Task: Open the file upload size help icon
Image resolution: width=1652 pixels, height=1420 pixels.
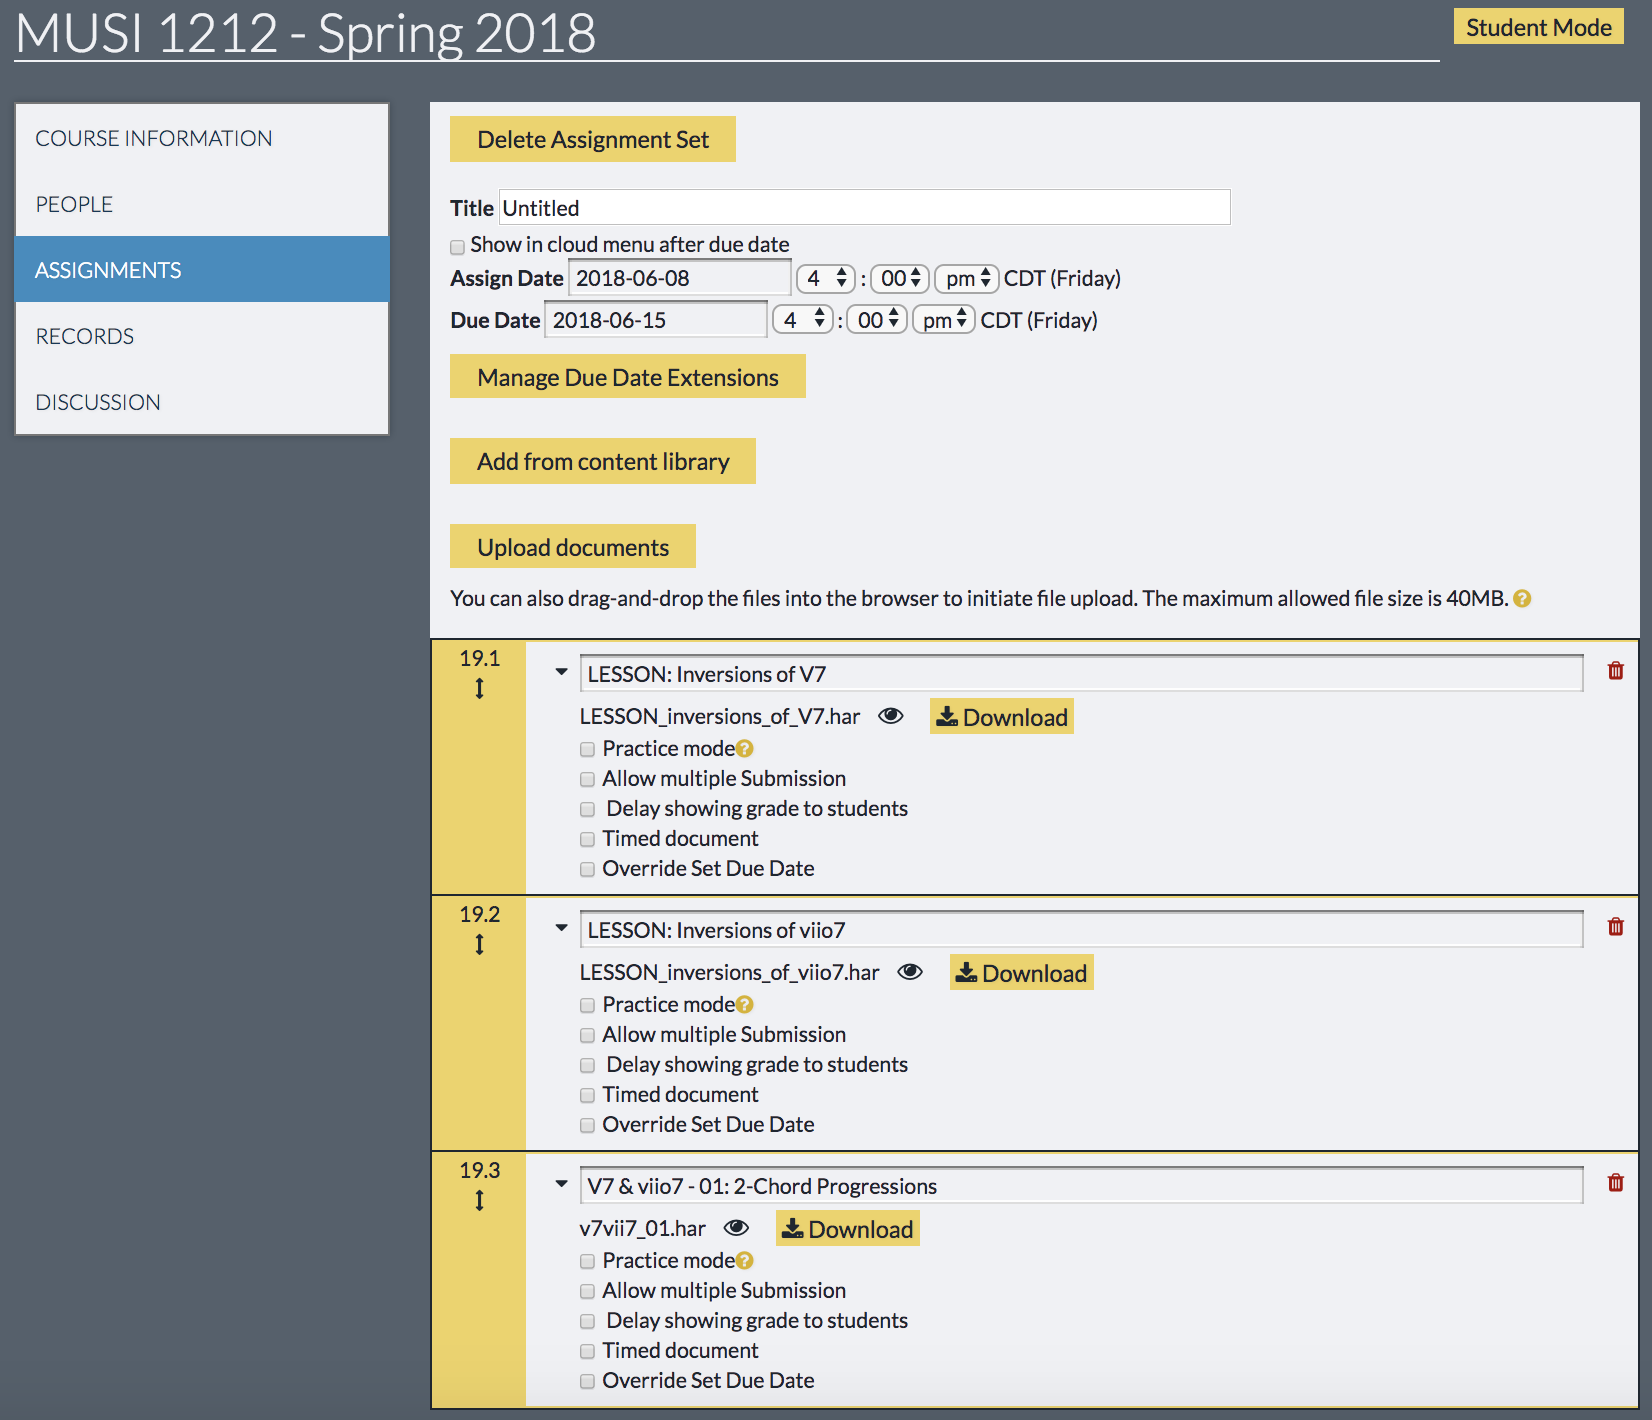Action: (1522, 599)
